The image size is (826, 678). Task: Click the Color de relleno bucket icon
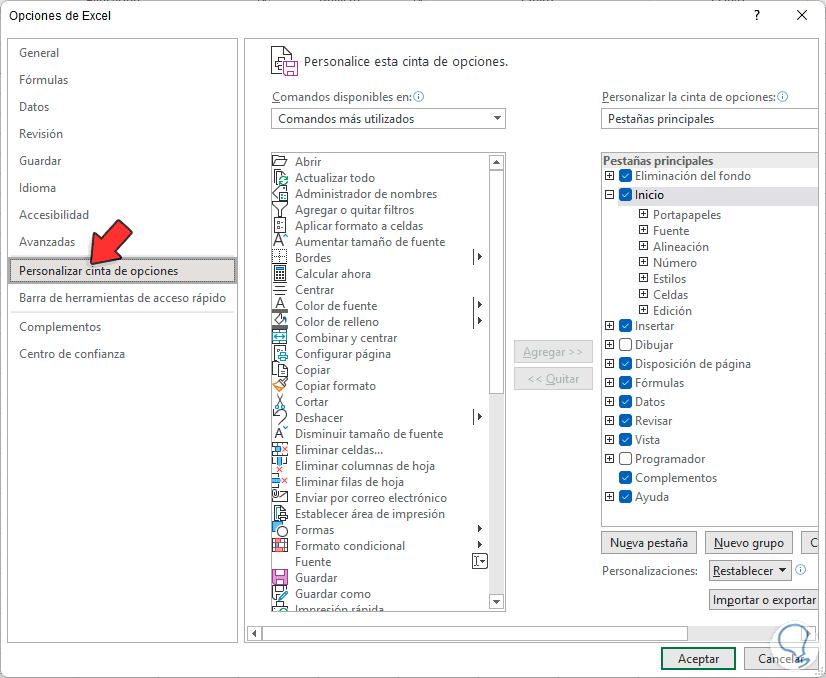coord(280,321)
